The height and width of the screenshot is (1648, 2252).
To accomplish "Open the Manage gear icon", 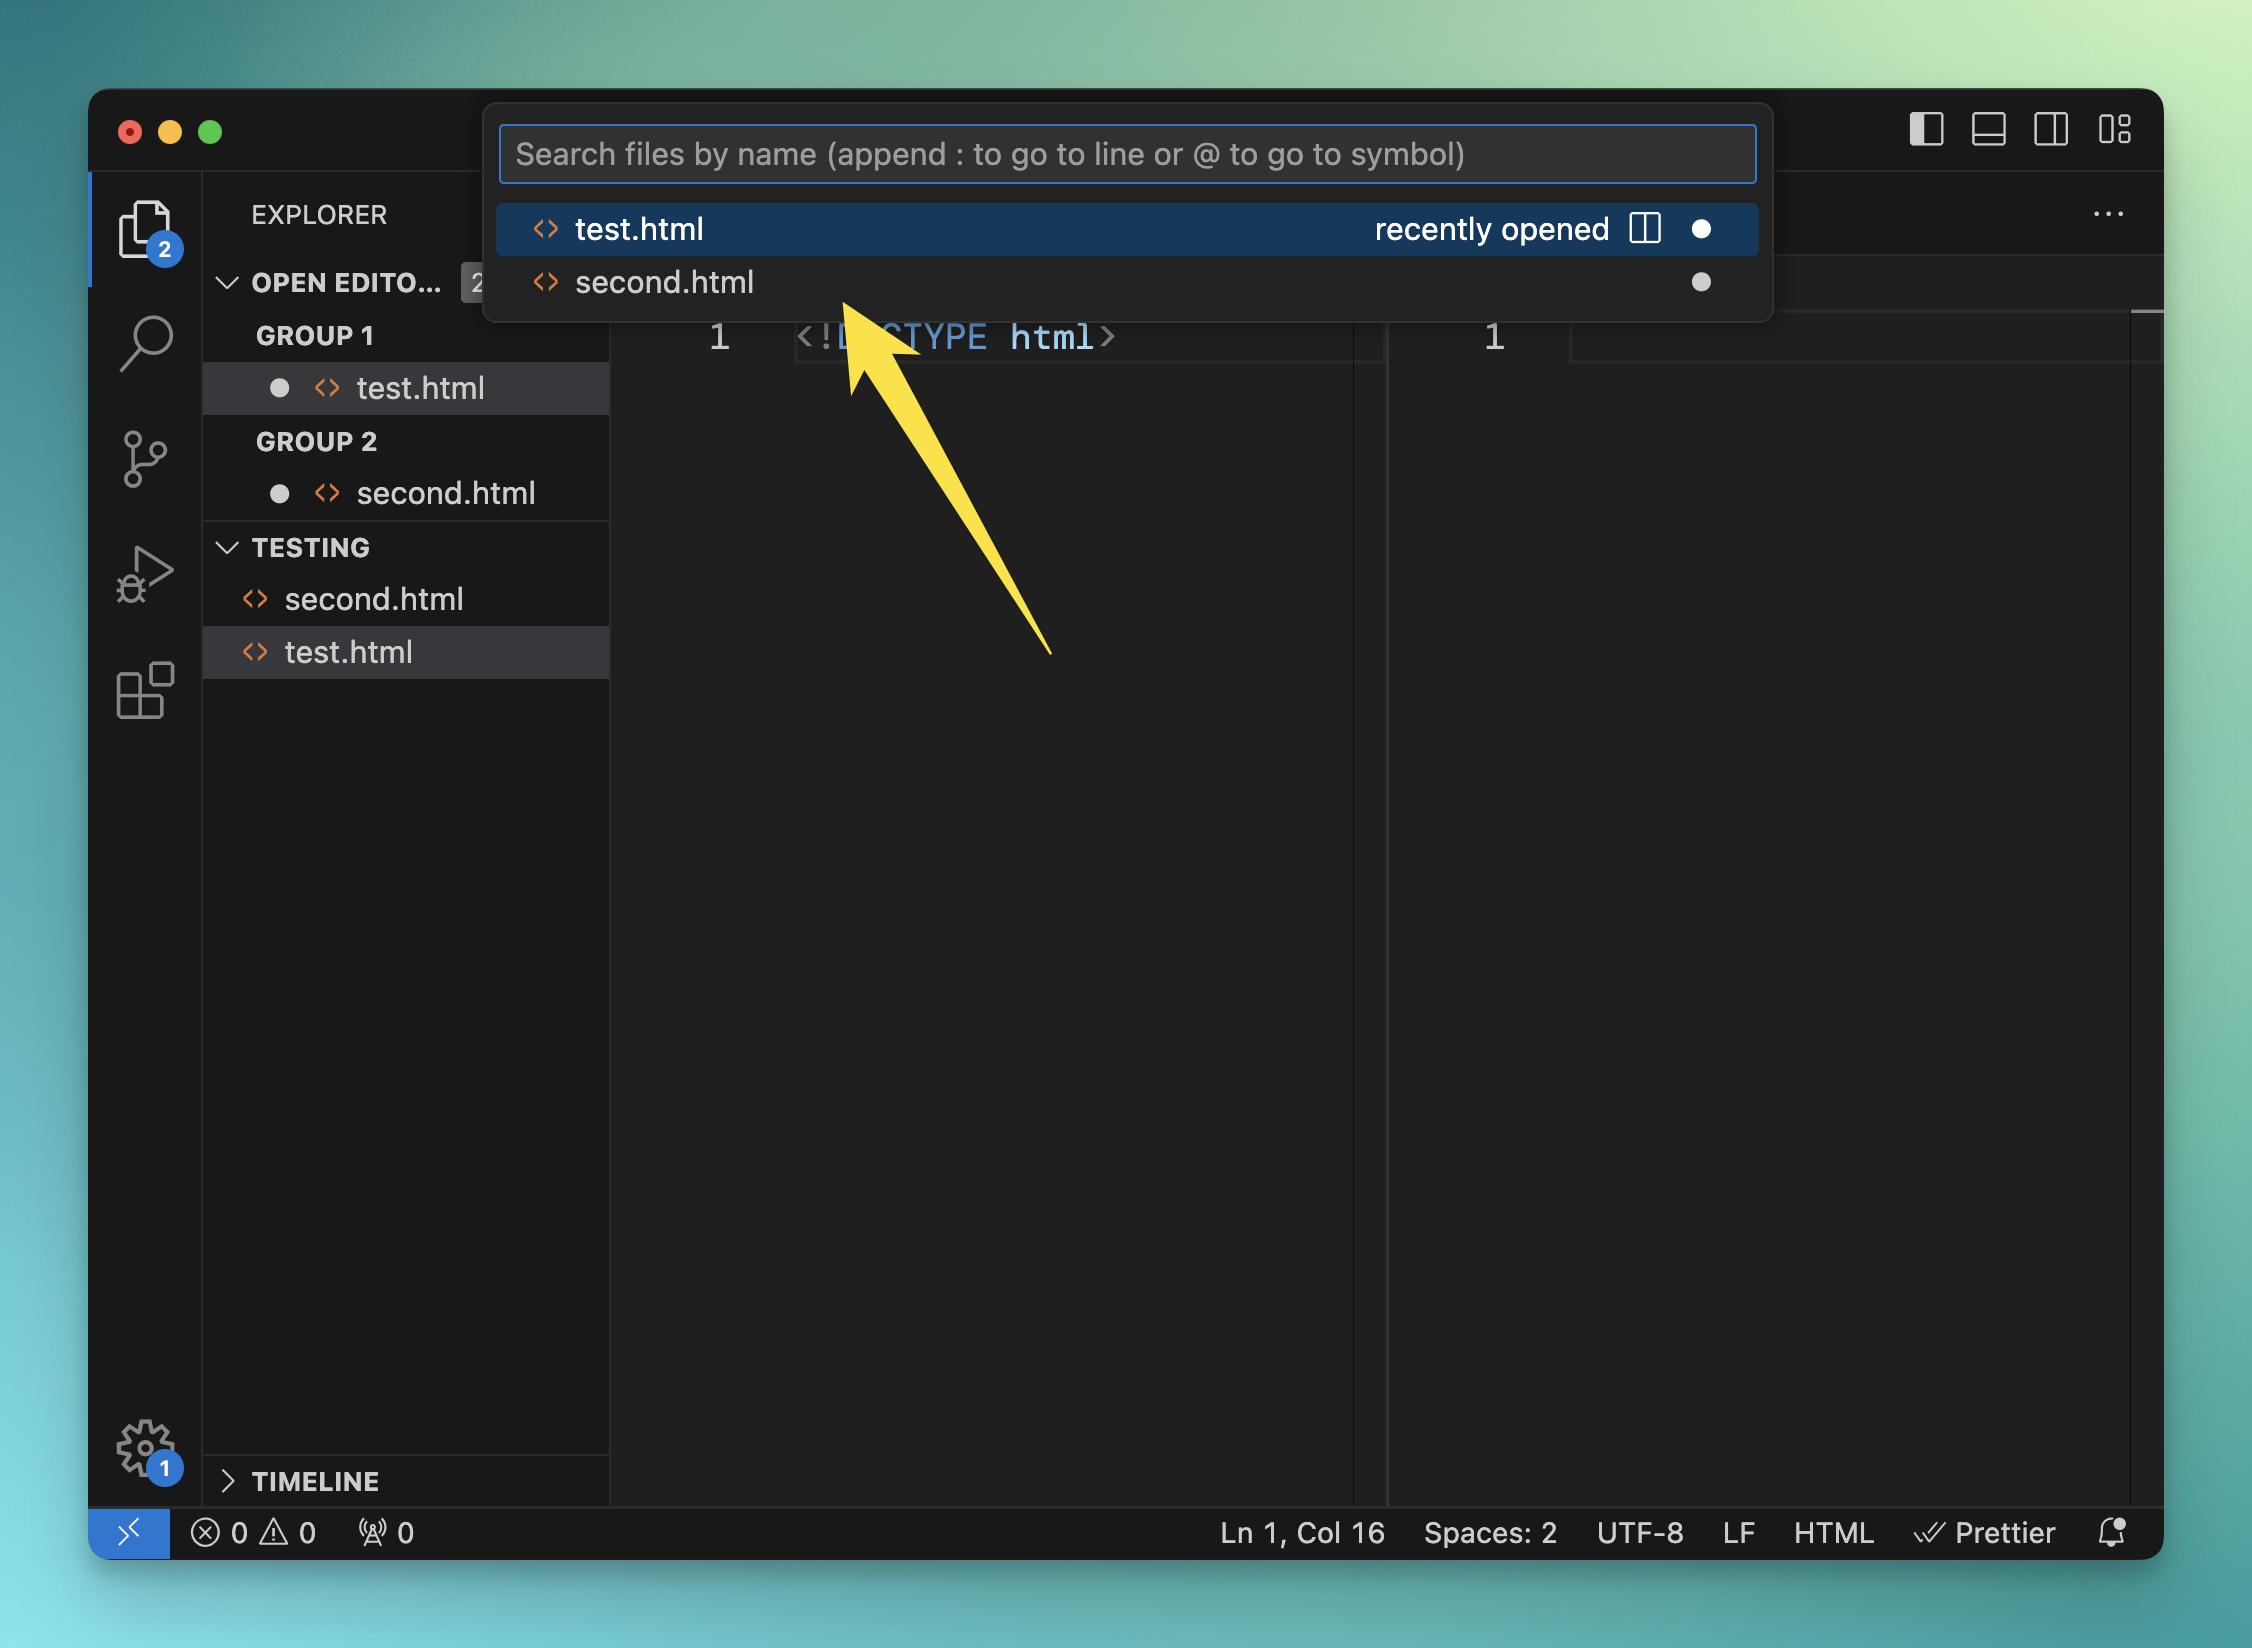I will click(146, 1446).
